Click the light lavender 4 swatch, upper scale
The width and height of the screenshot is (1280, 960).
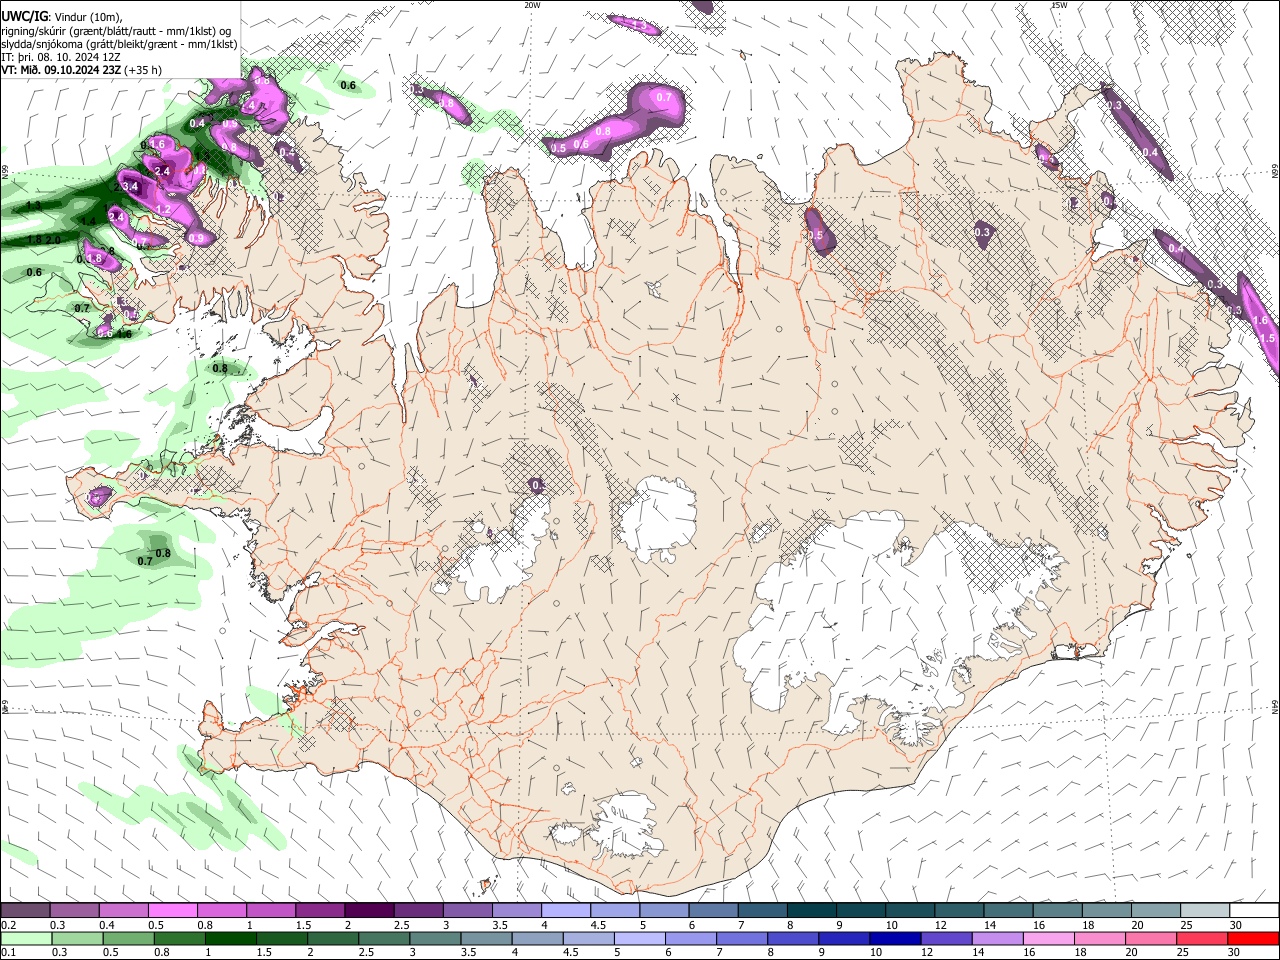pos(564,910)
